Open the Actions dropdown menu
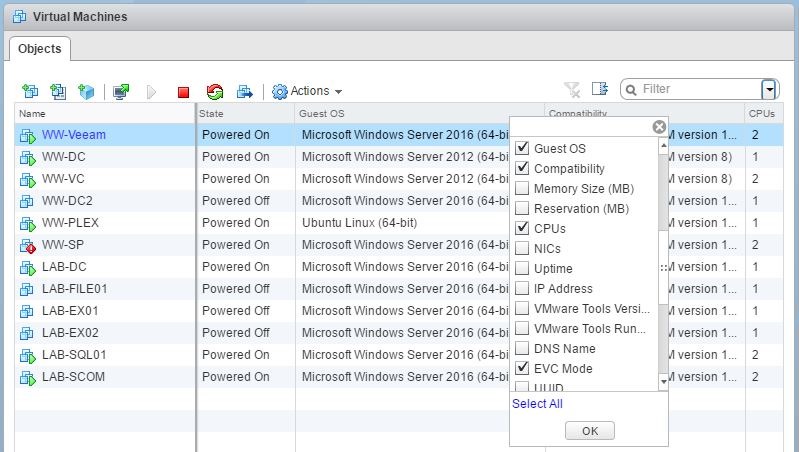Image resolution: width=799 pixels, height=452 pixels. pyautogui.click(x=308, y=91)
